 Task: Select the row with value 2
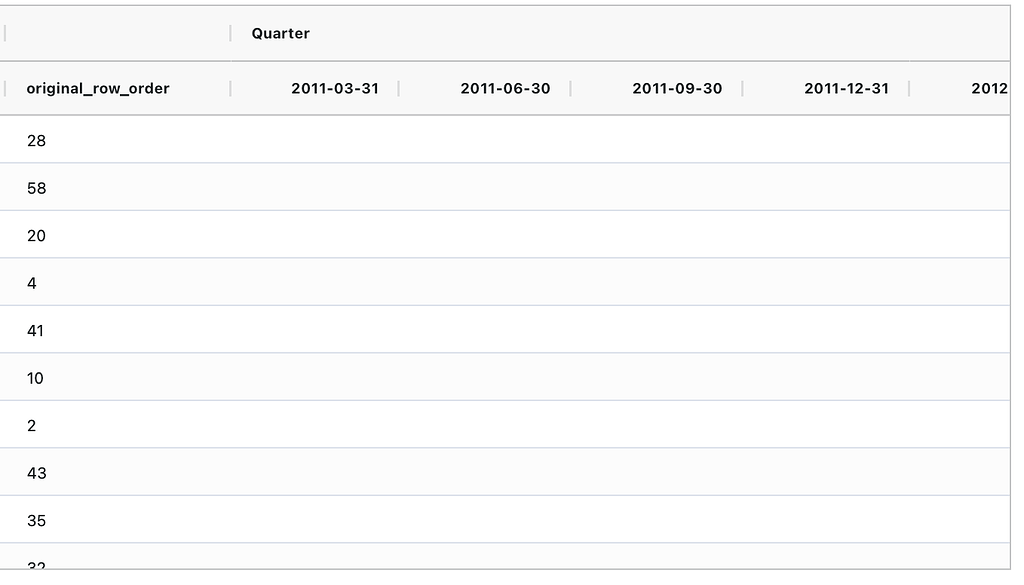pyautogui.click(x=32, y=425)
